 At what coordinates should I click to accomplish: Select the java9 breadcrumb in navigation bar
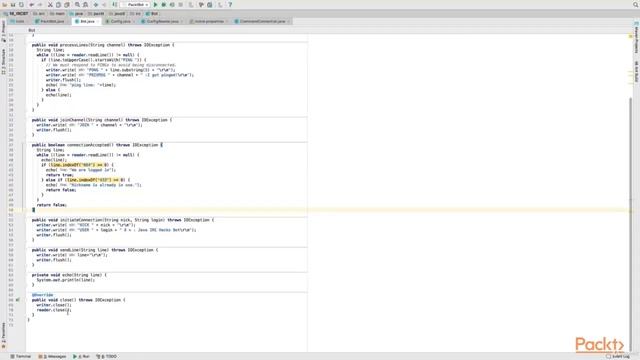click(x=117, y=13)
